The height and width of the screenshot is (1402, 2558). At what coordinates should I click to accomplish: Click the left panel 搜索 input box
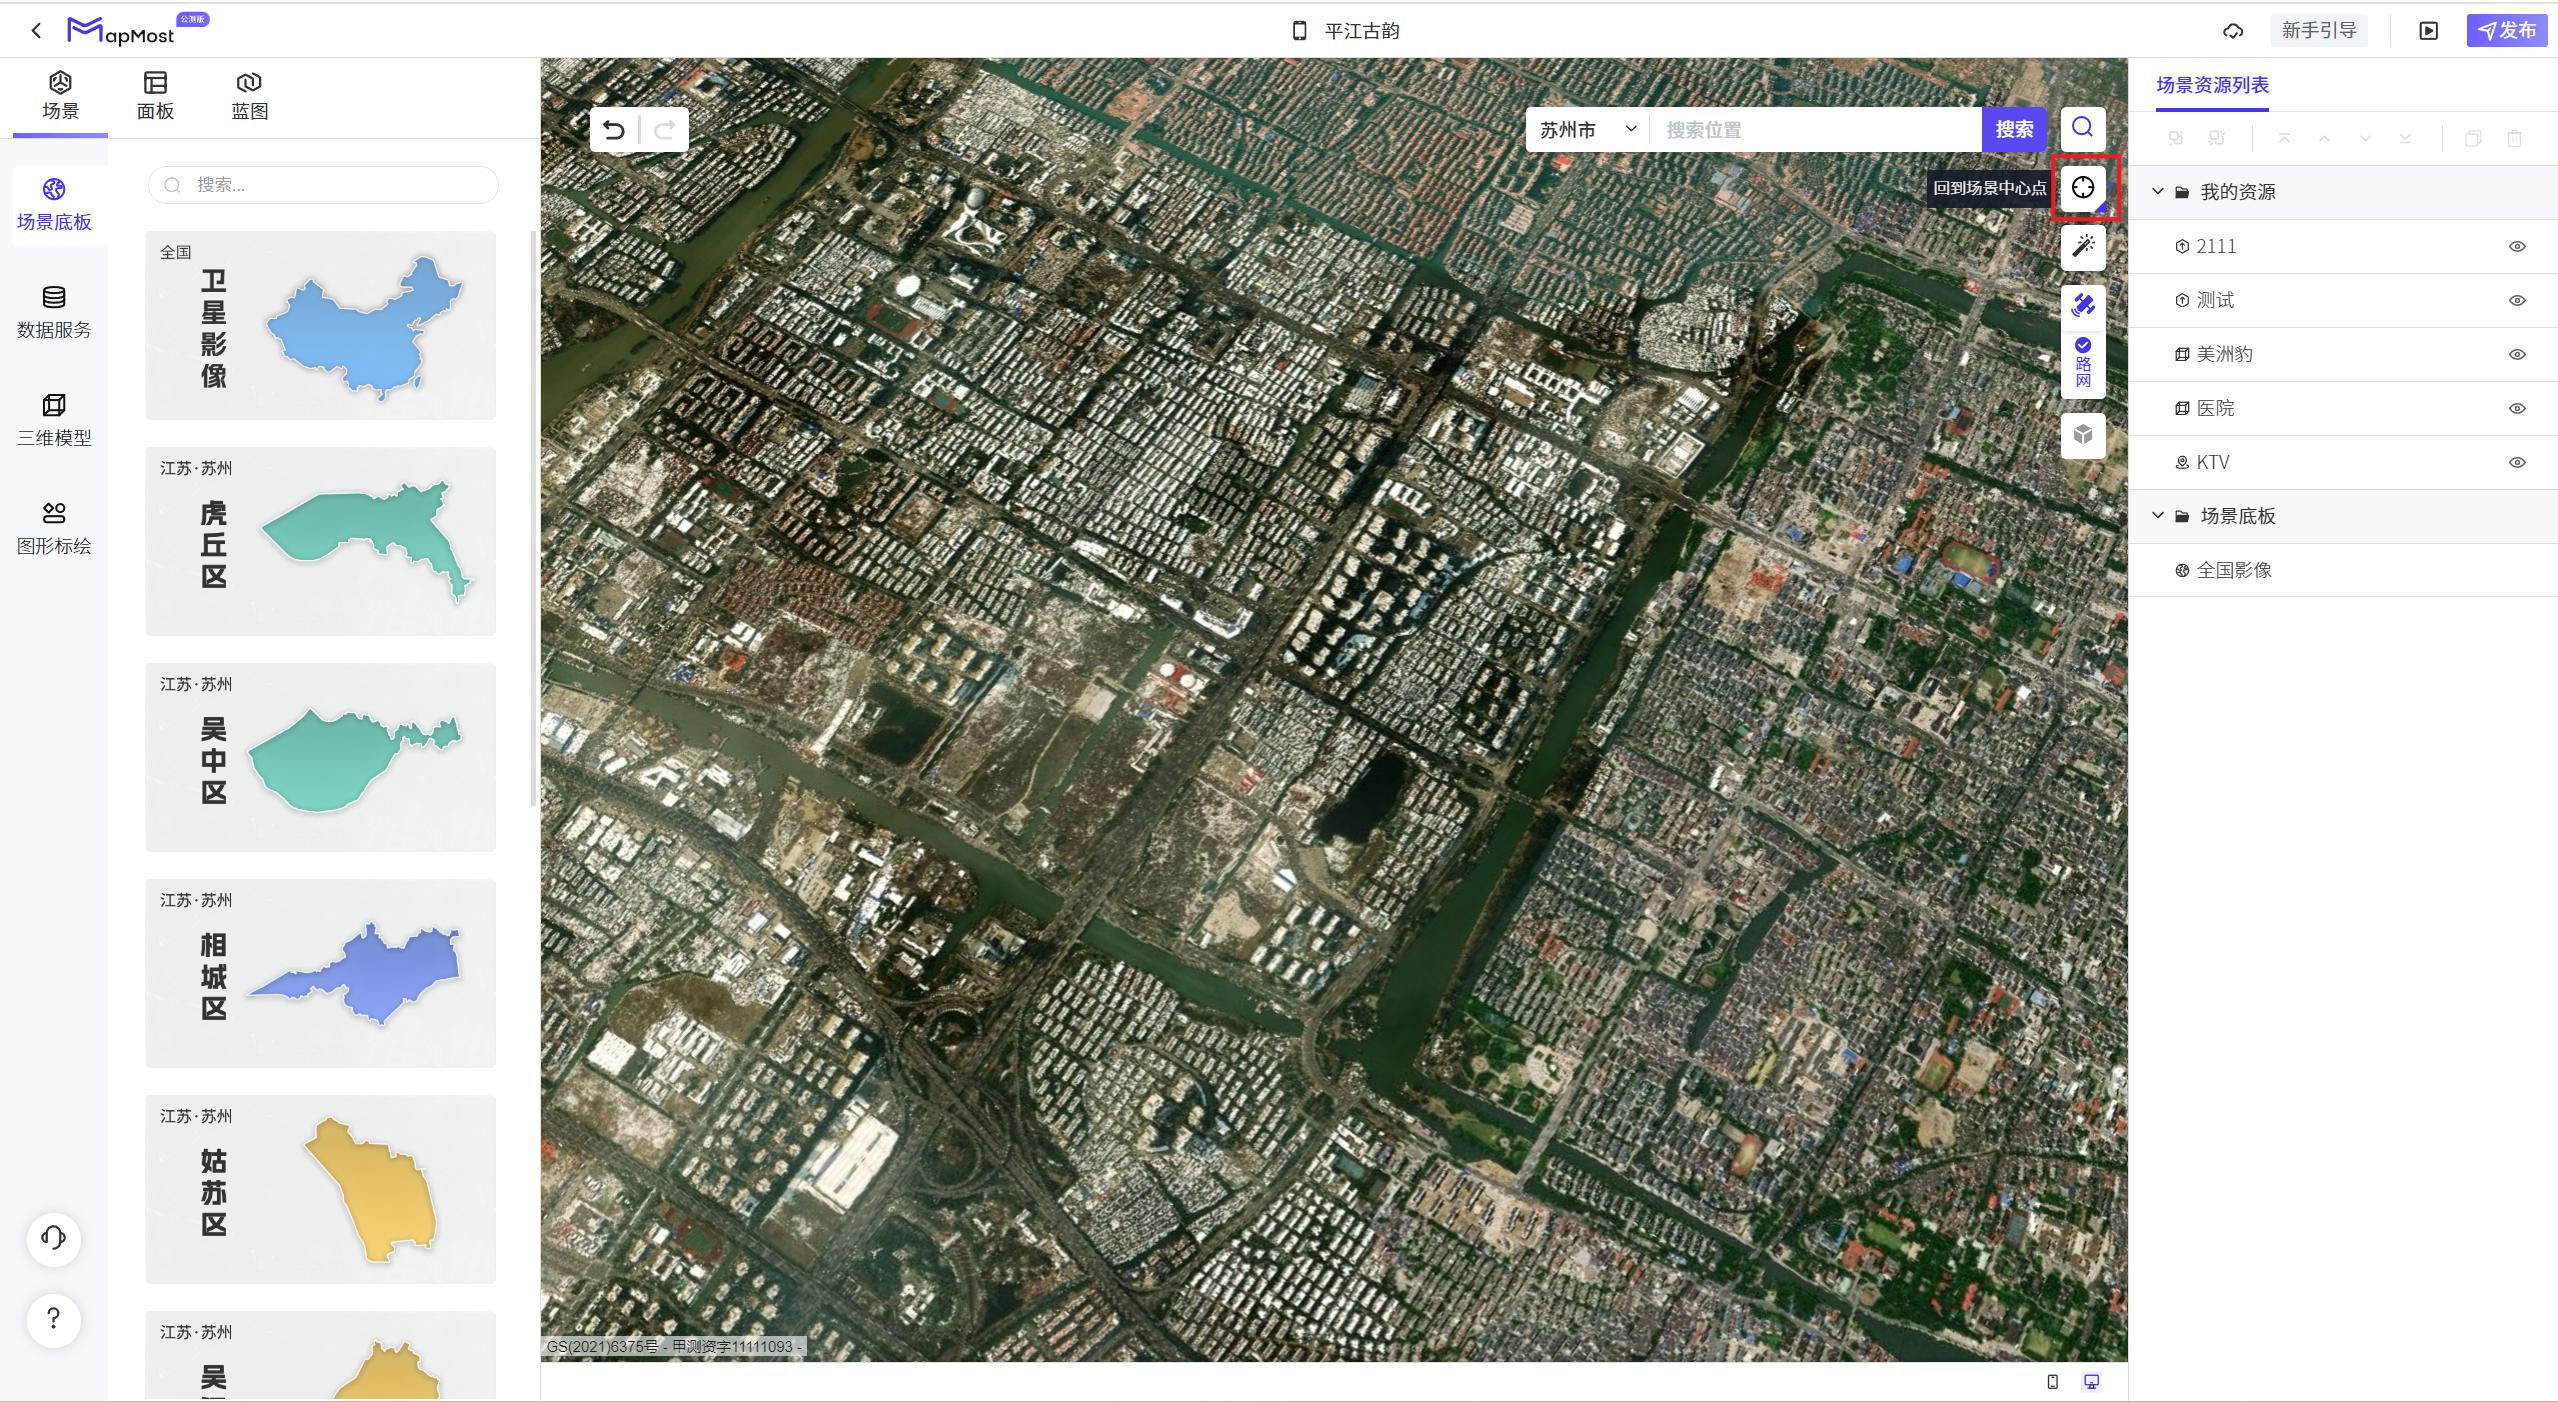coord(323,185)
